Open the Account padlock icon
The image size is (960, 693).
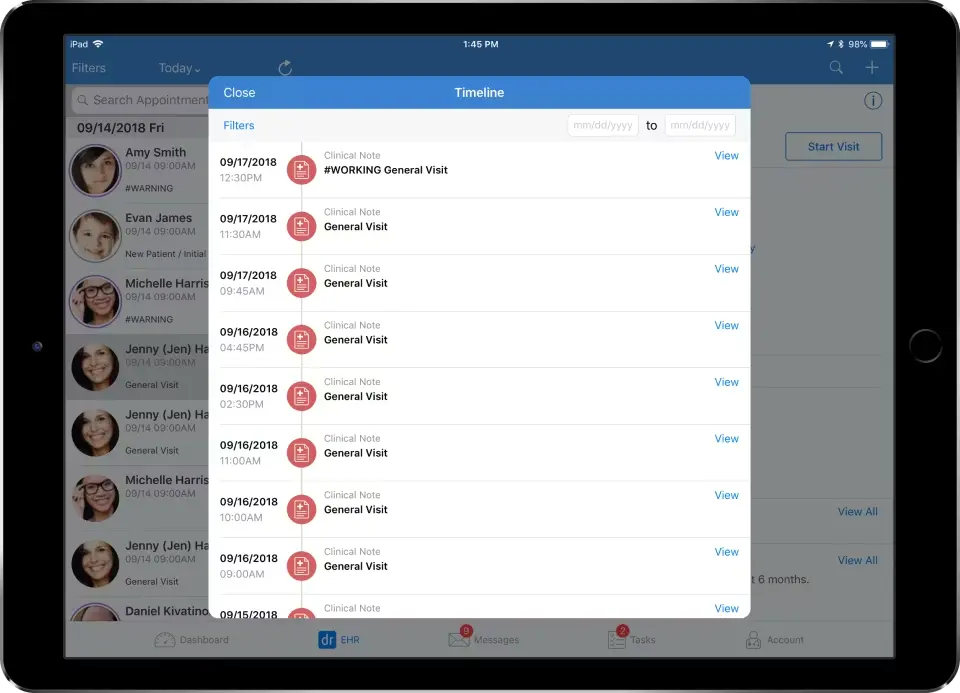(x=753, y=639)
